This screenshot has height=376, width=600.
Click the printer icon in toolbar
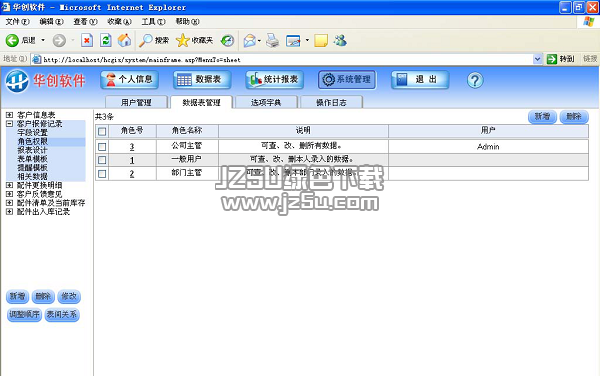tap(272, 40)
